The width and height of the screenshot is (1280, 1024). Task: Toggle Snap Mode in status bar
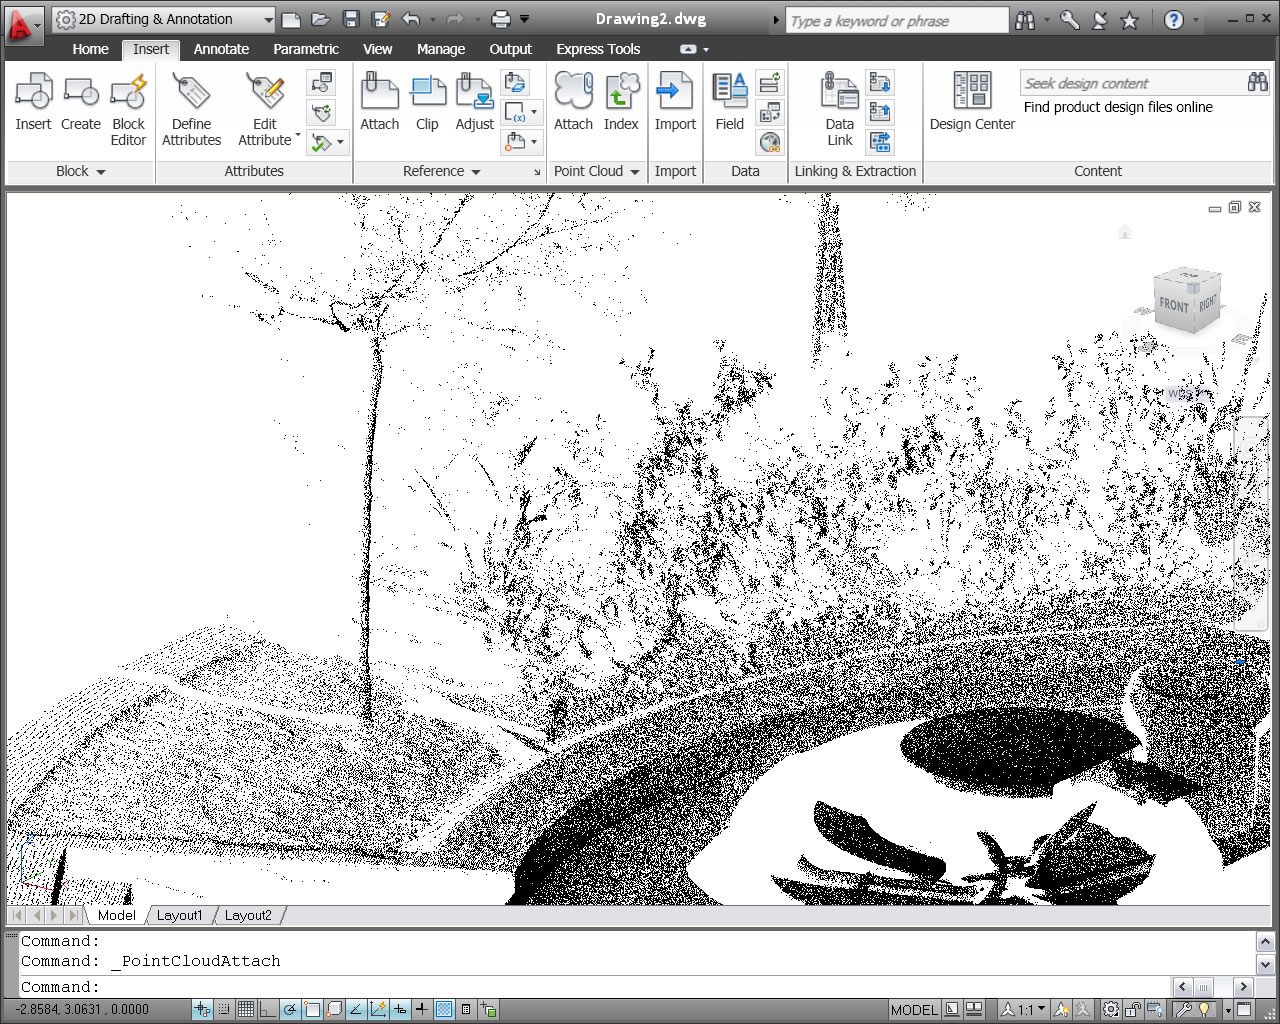tap(224, 1009)
